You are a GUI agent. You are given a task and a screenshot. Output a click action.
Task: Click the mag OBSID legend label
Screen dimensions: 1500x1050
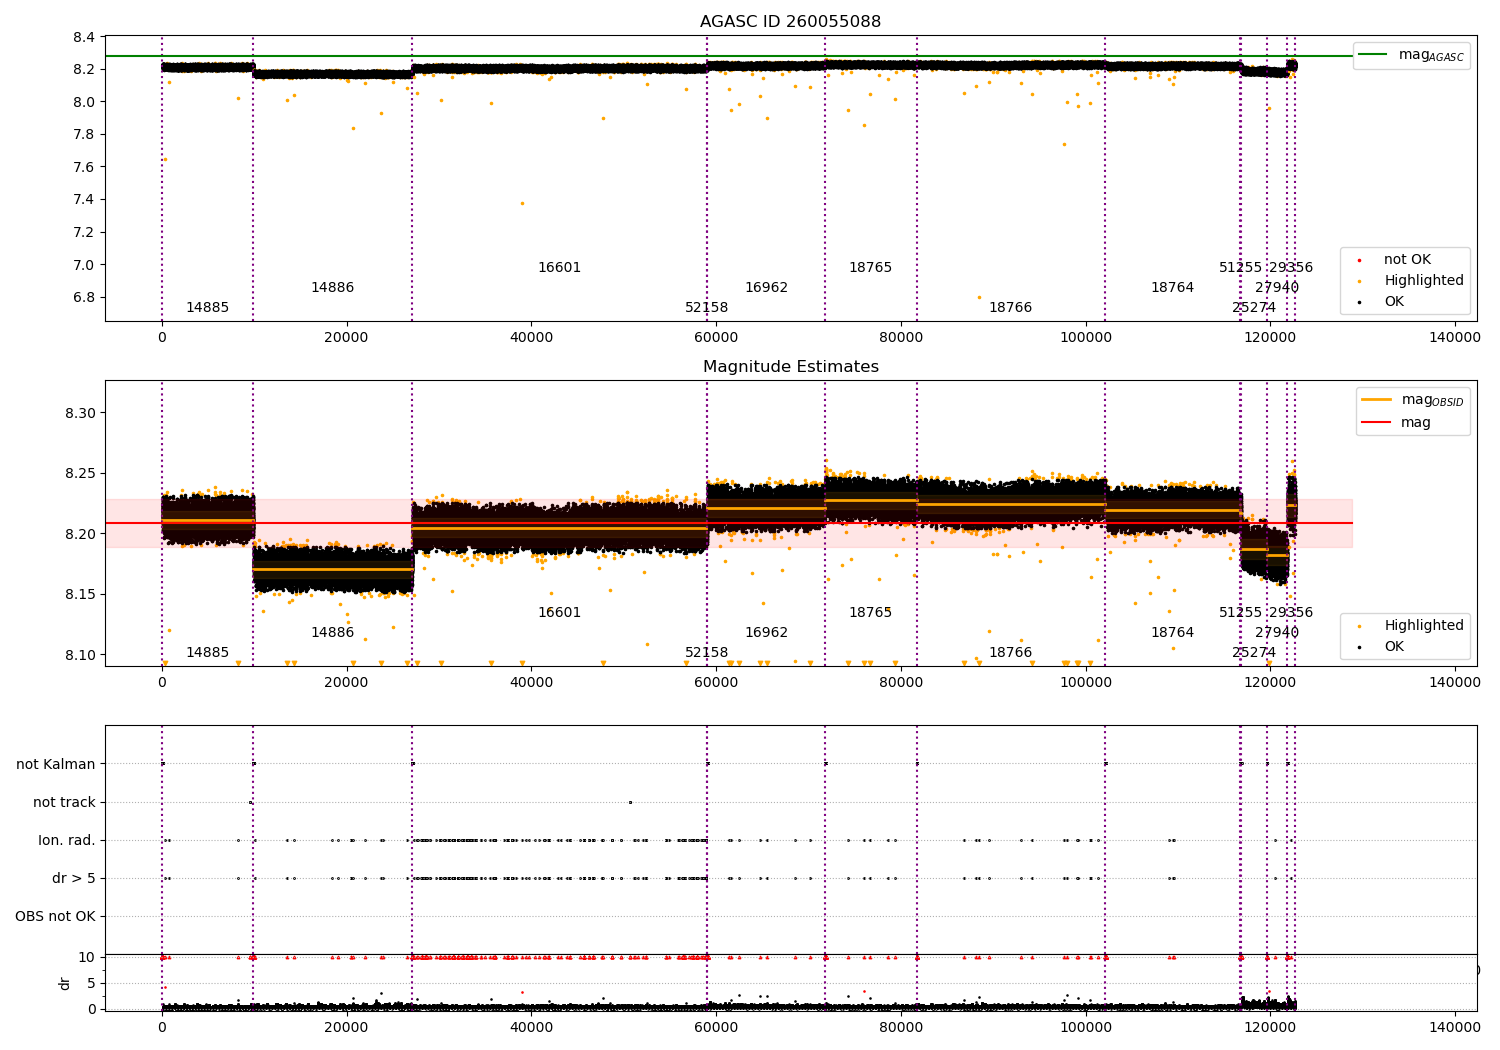click(1432, 400)
